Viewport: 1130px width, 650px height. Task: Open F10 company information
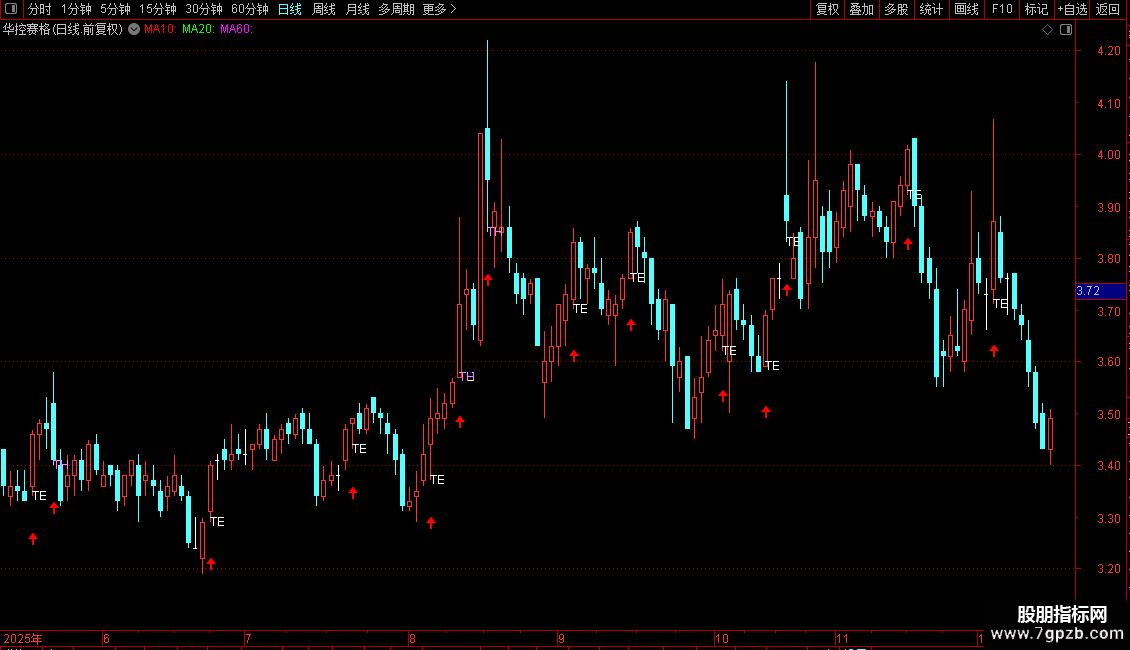click(1002, 9)
